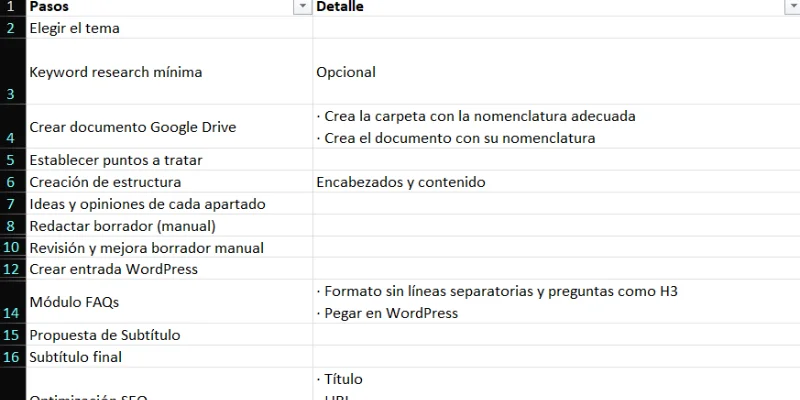Select row header 2
800x400 pixels.
13,28
